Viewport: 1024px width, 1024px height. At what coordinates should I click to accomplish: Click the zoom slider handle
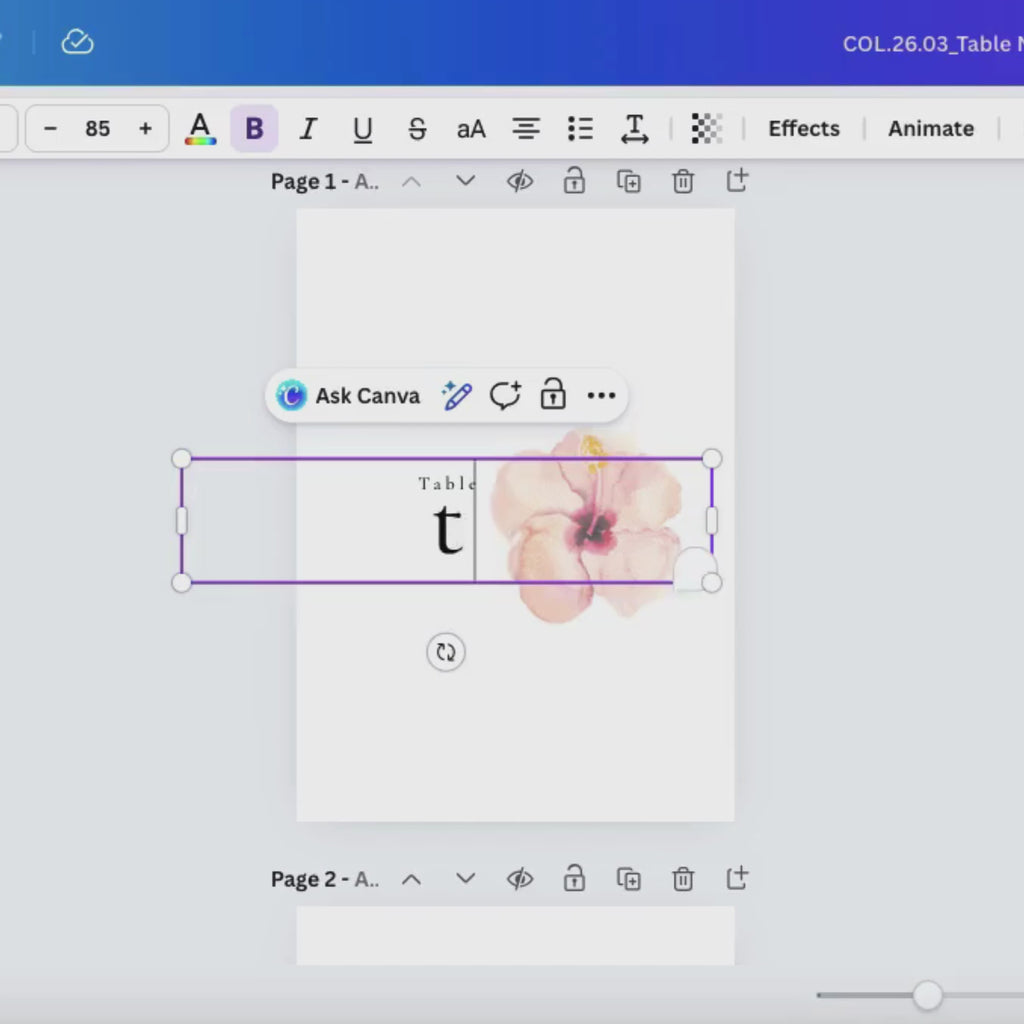927,995
